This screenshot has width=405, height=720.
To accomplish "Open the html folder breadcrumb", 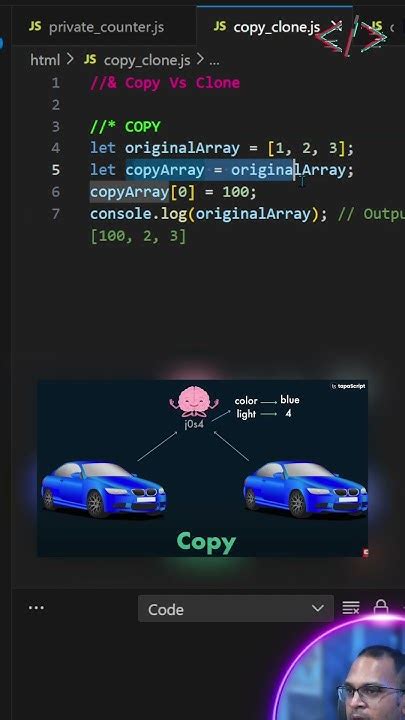I will coord(45,60).
